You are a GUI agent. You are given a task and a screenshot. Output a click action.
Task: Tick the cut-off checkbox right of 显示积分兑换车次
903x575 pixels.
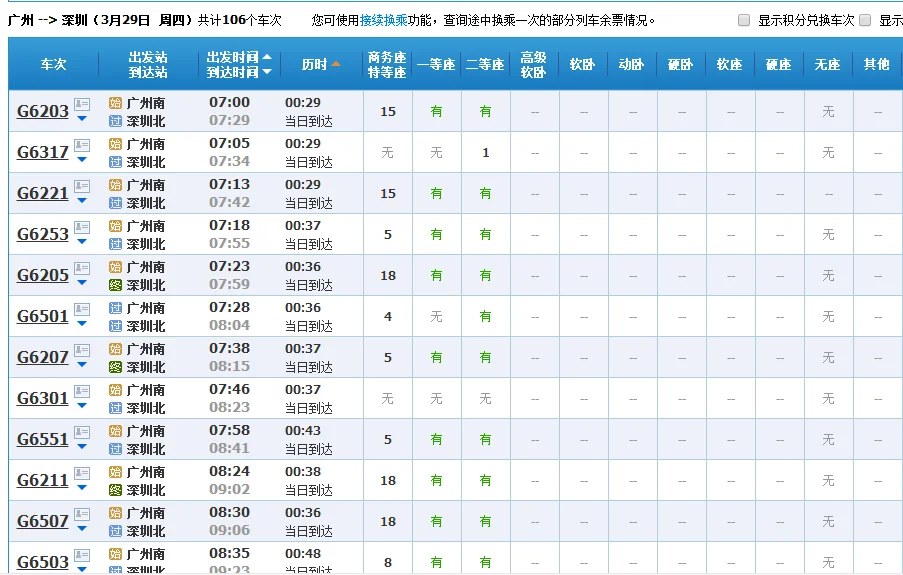pyautogui.click(x=865, y=20)
